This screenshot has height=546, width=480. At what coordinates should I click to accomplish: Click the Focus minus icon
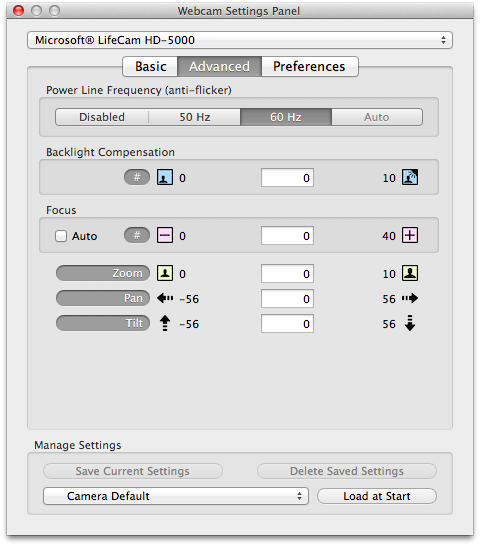[x=165, y=235]
